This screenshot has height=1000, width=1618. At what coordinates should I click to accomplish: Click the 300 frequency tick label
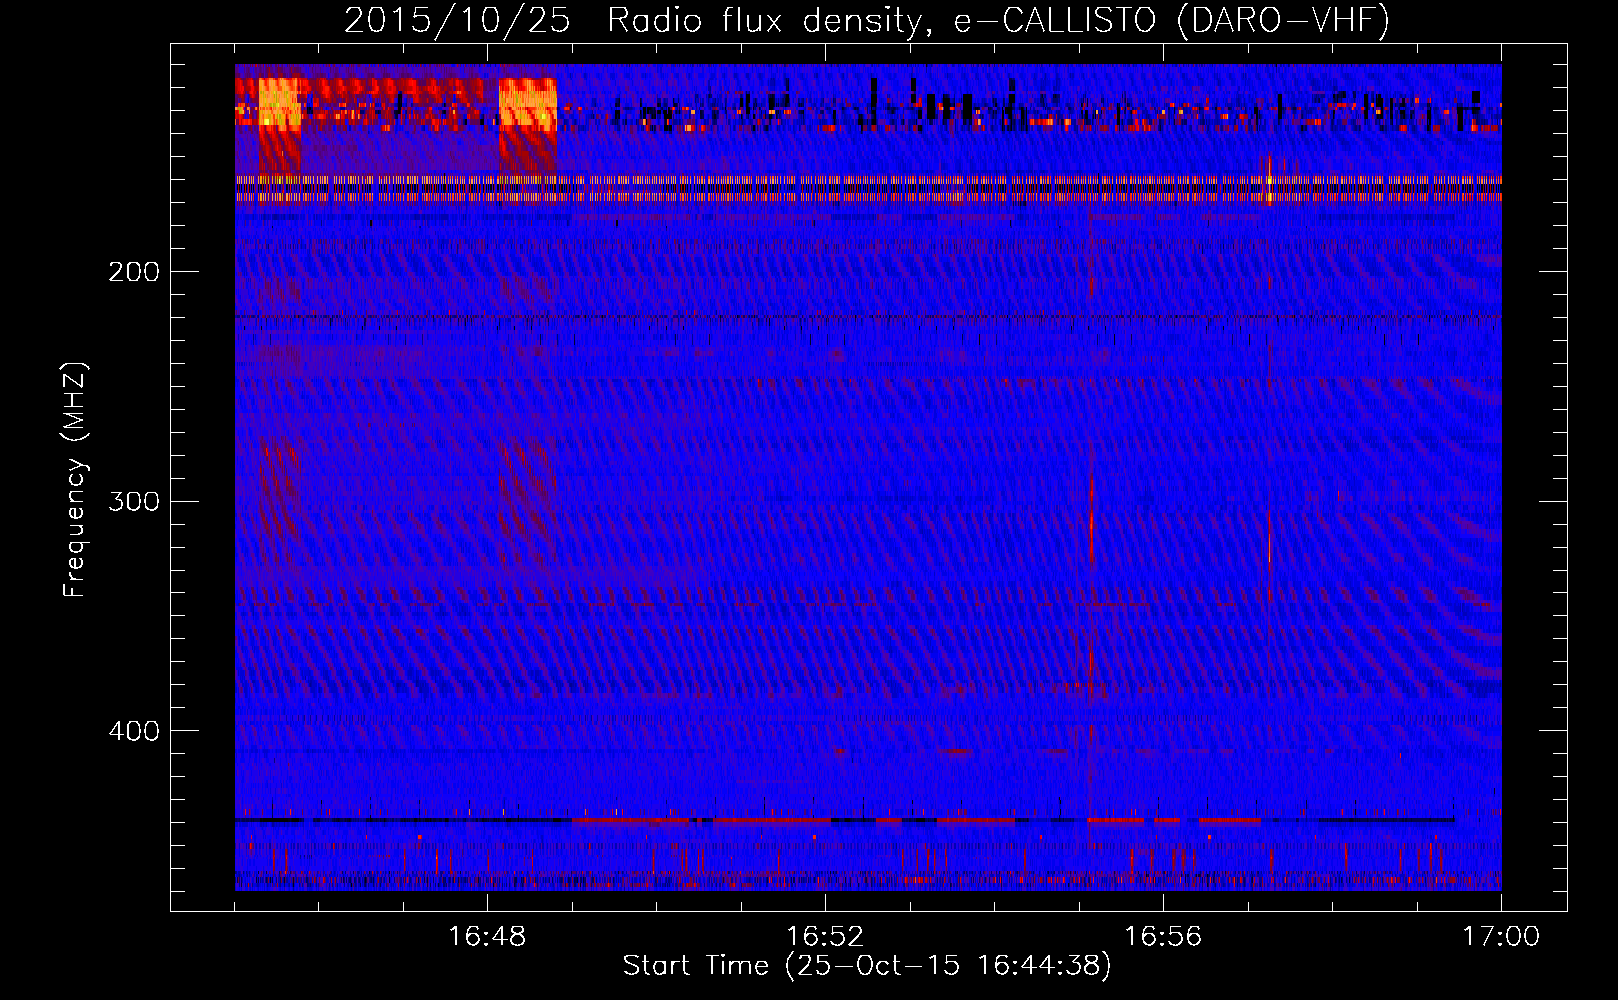(x=134, y=501)
